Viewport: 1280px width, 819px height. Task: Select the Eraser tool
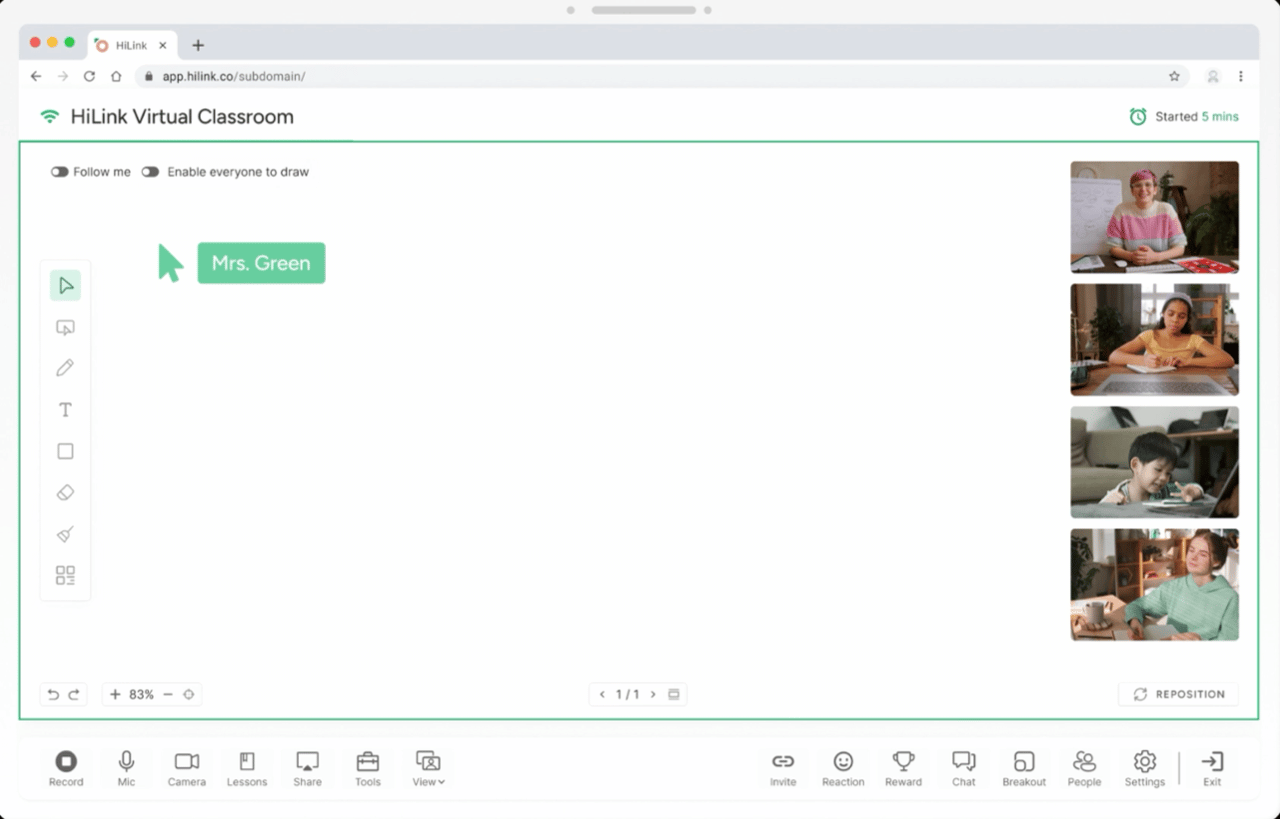65,493
